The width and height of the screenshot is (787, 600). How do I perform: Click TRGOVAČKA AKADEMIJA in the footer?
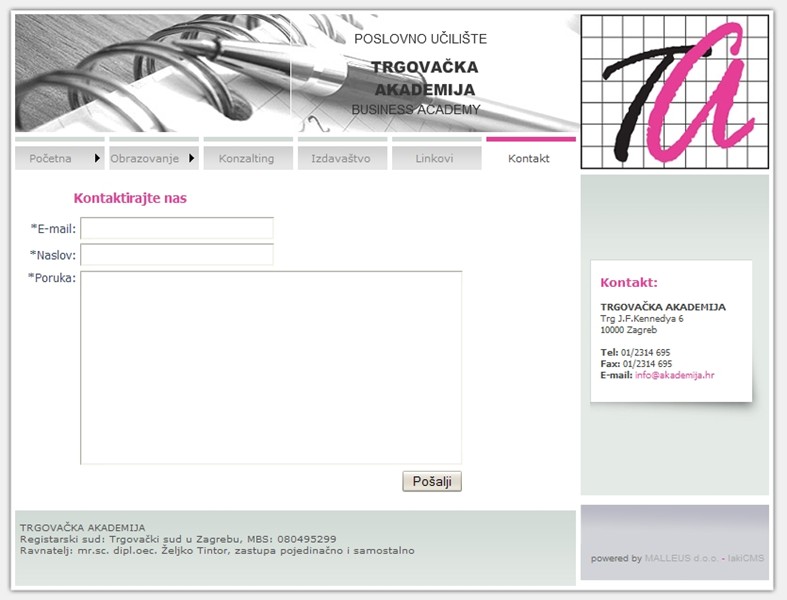(82, 527)
